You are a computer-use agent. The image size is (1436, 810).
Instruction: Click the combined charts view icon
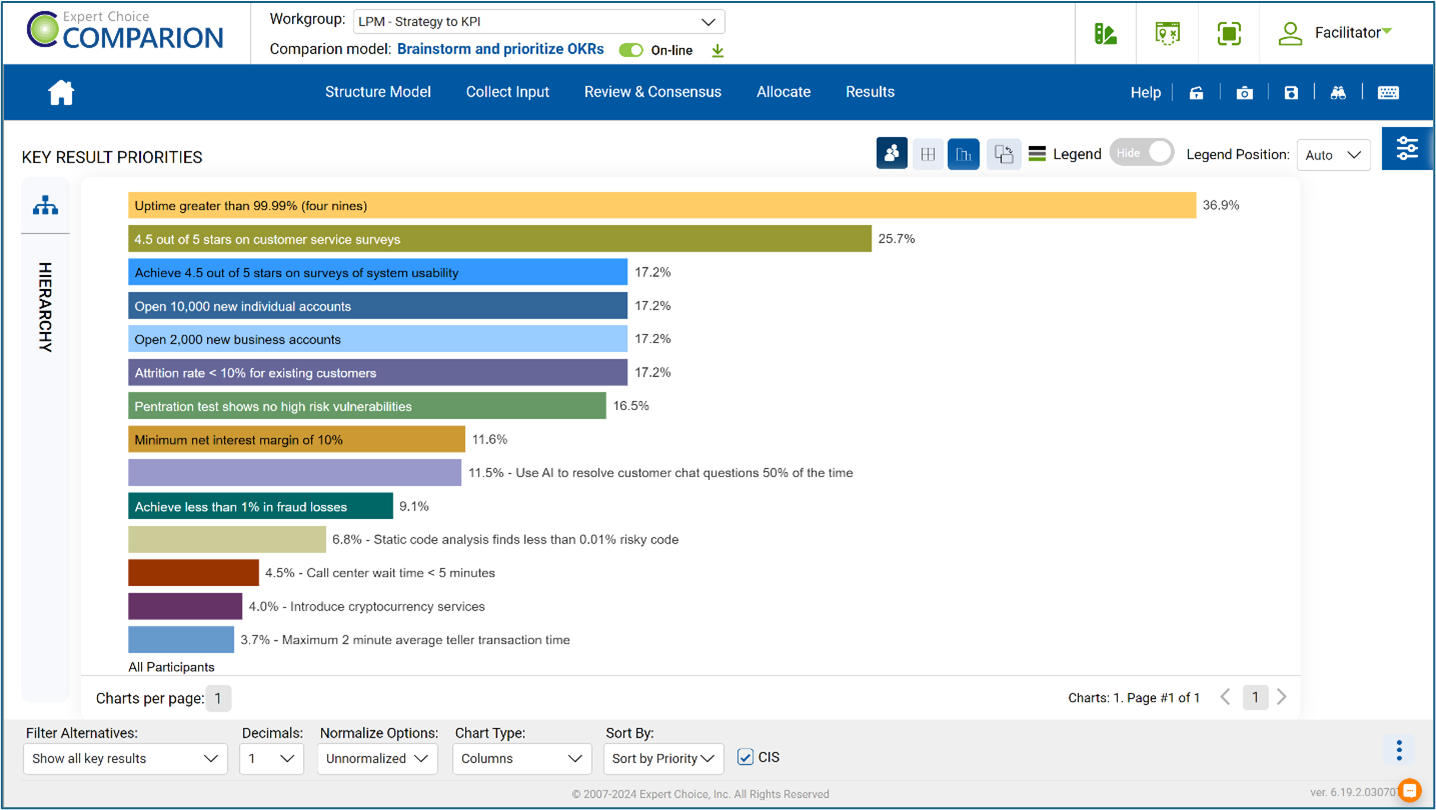point(1003,153)
